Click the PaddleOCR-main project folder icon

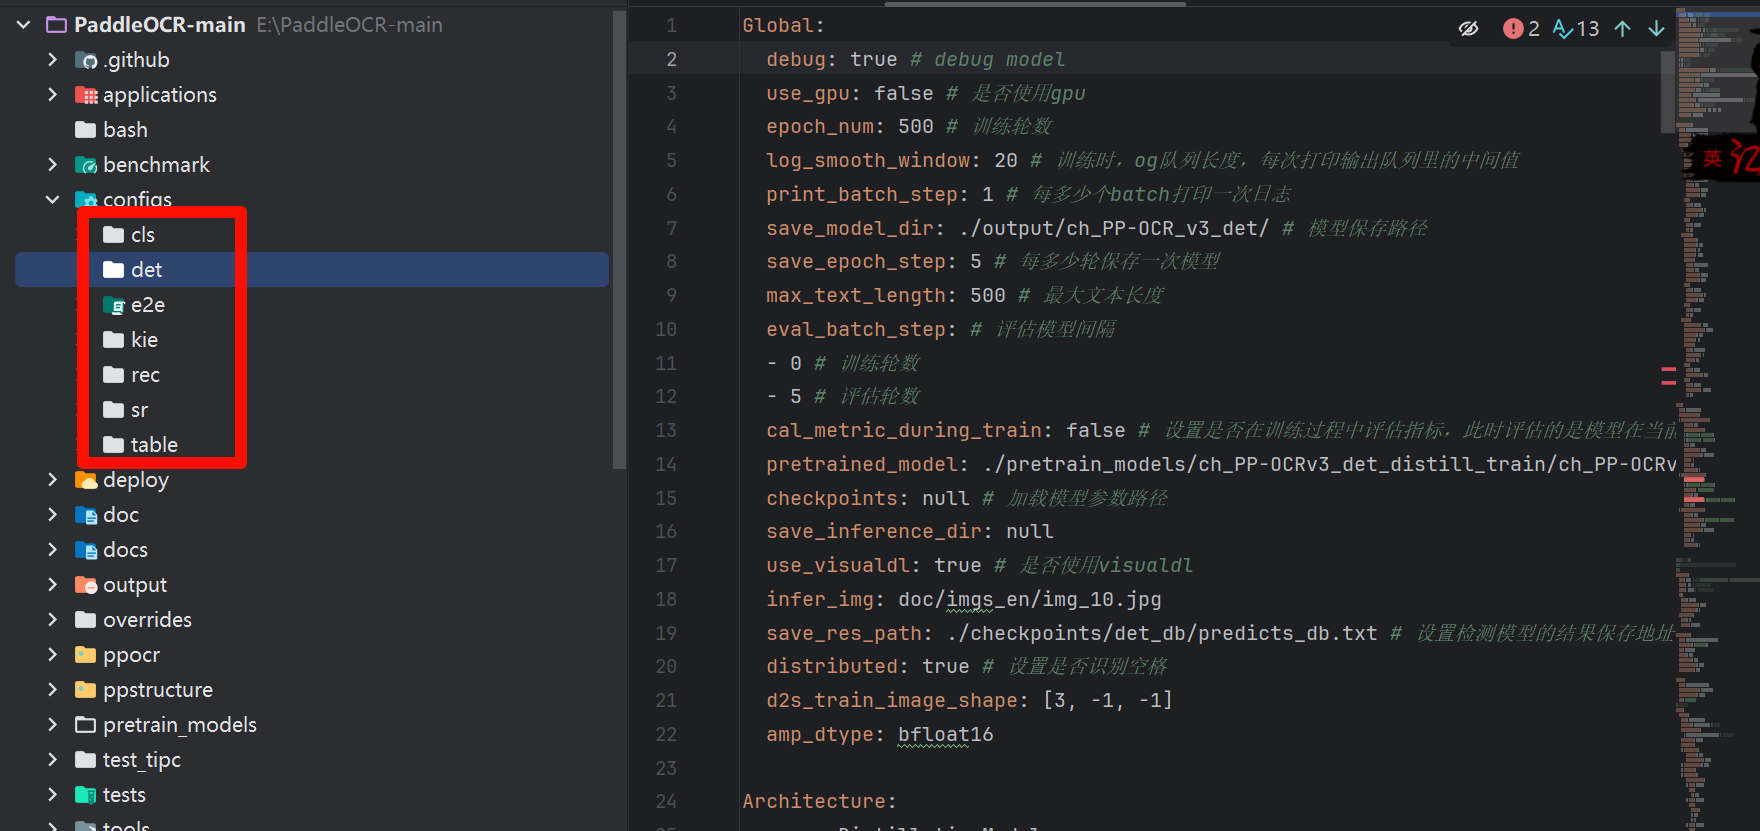coord(57,25)
